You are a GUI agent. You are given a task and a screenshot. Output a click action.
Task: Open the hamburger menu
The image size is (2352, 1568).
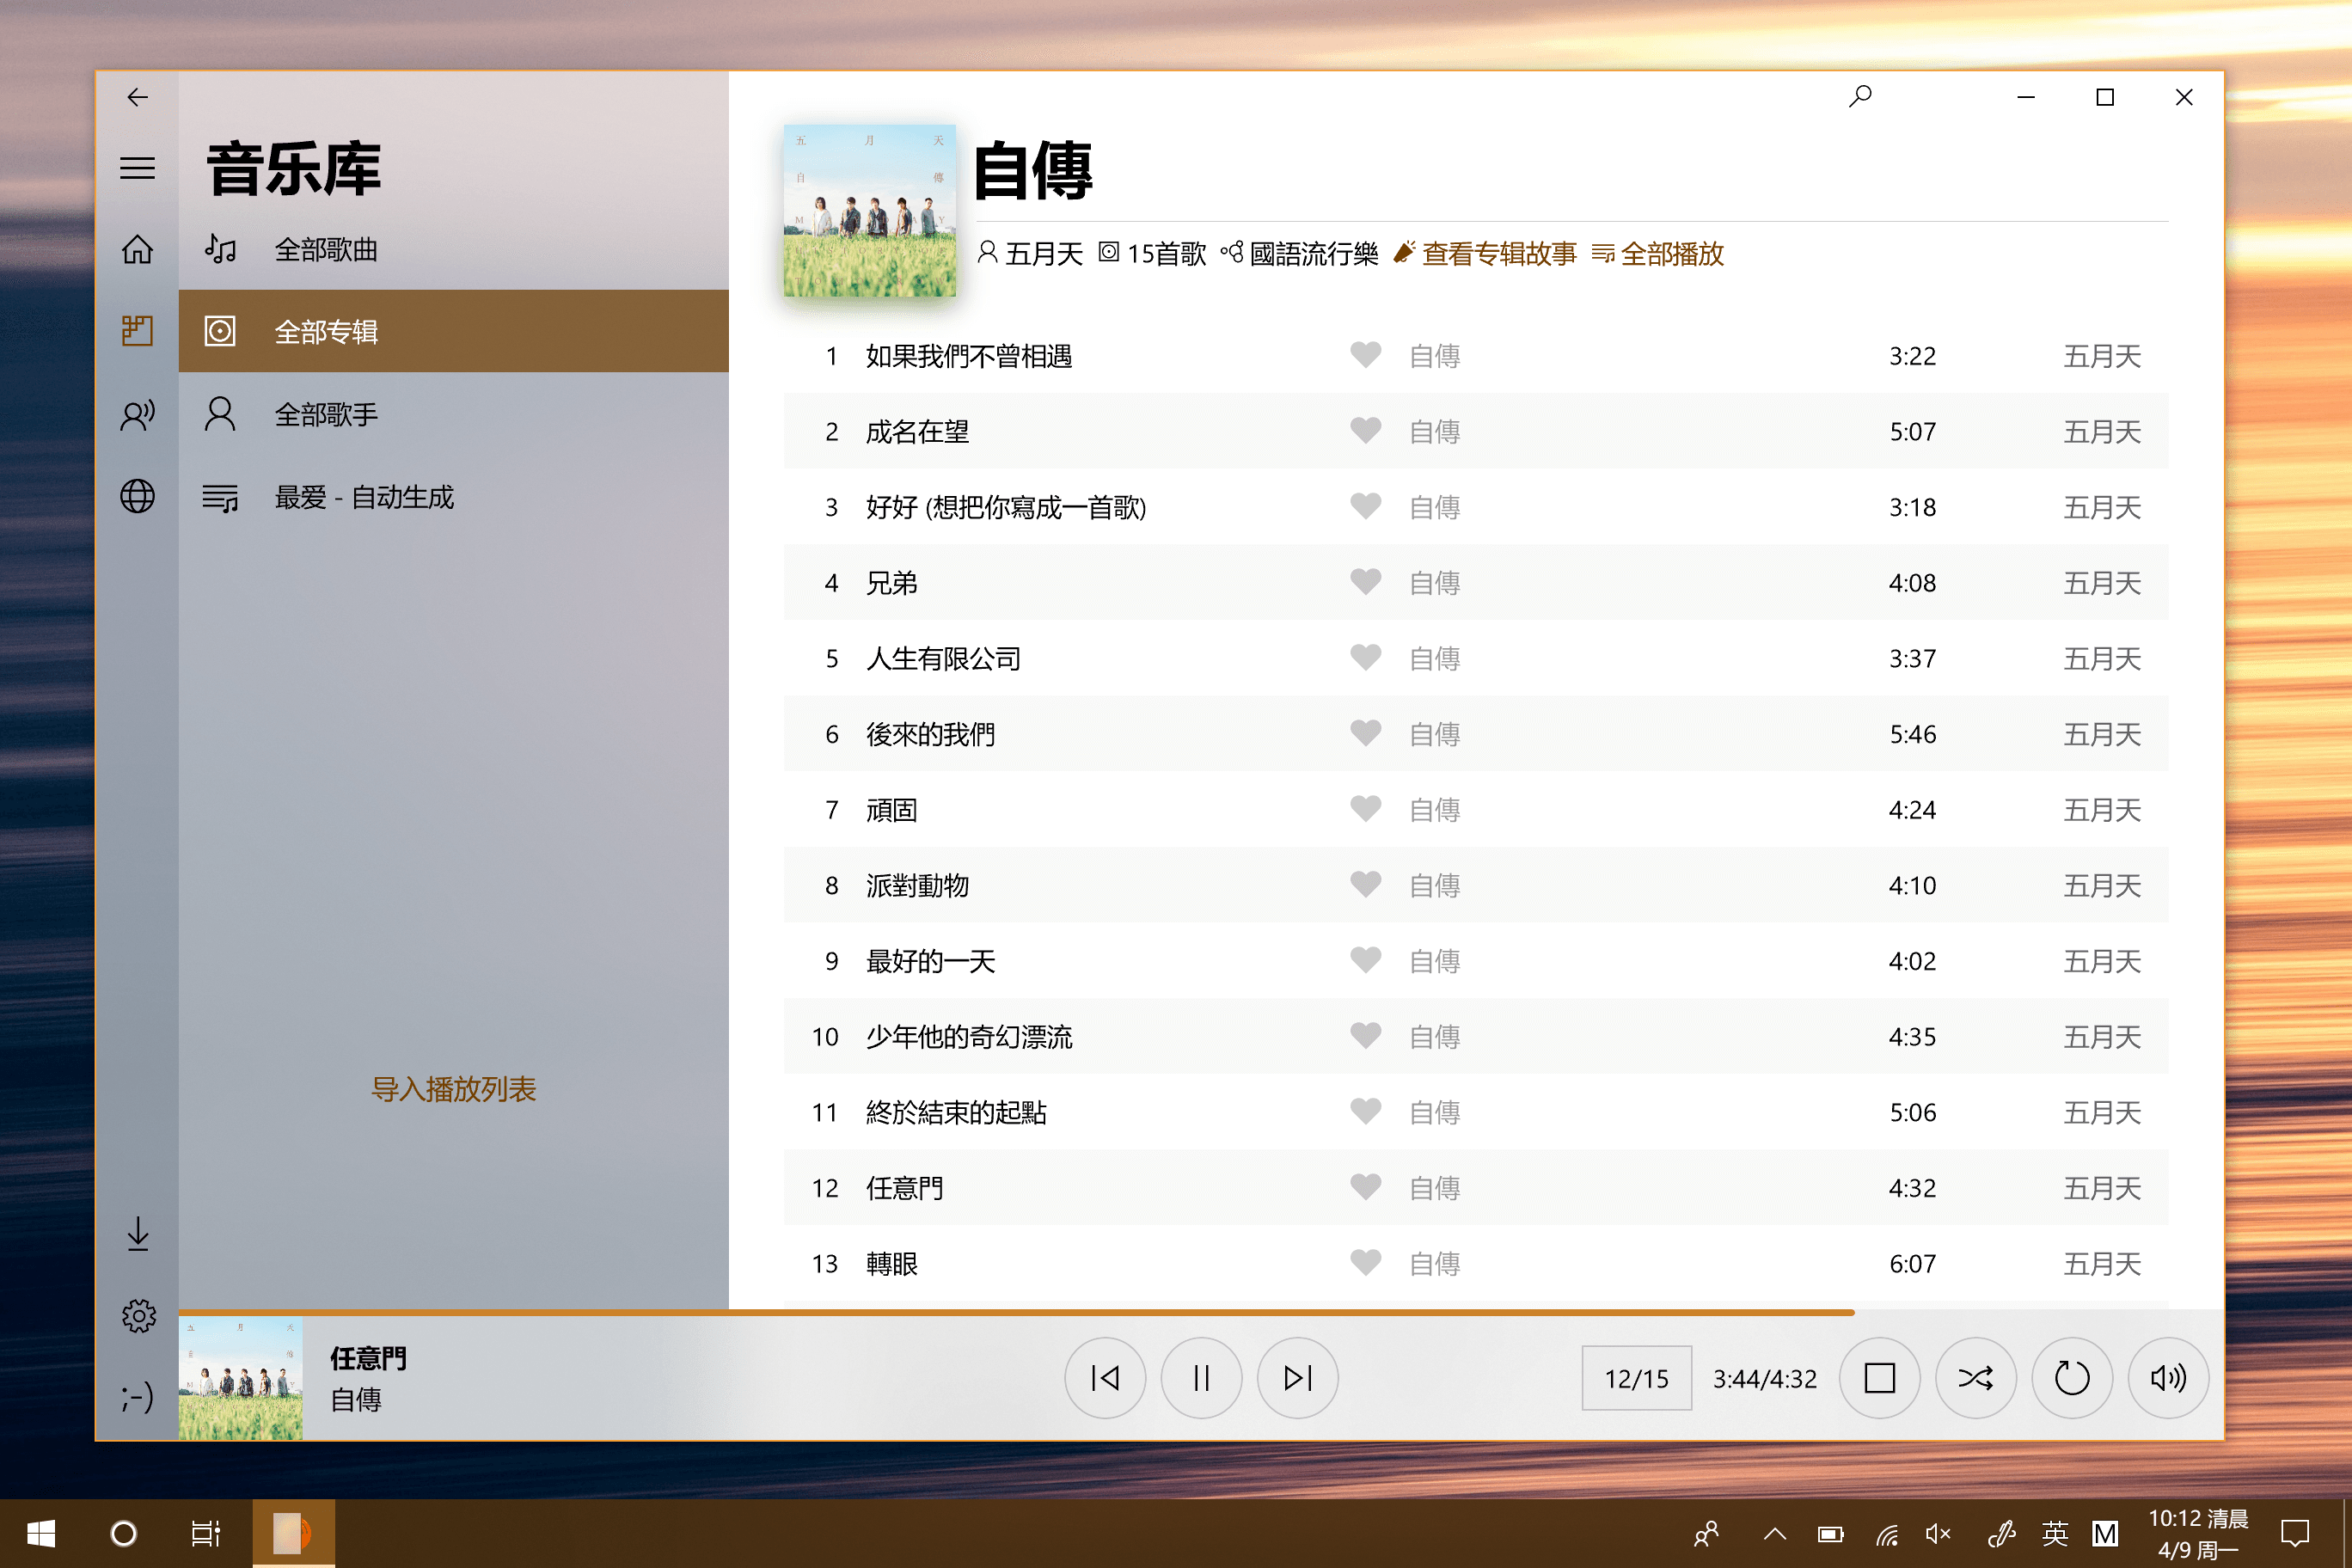[x=138, y=168]
